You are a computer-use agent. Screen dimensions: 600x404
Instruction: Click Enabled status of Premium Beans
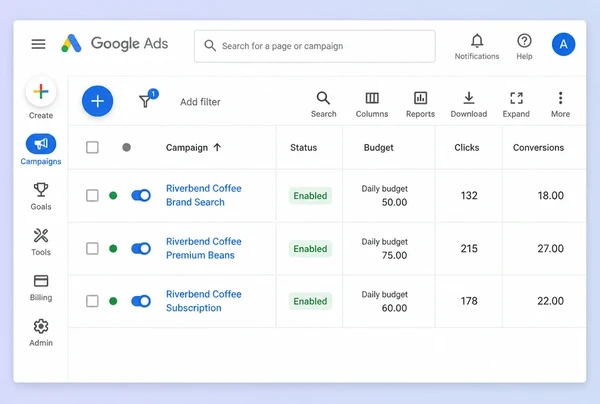(310, 249)
